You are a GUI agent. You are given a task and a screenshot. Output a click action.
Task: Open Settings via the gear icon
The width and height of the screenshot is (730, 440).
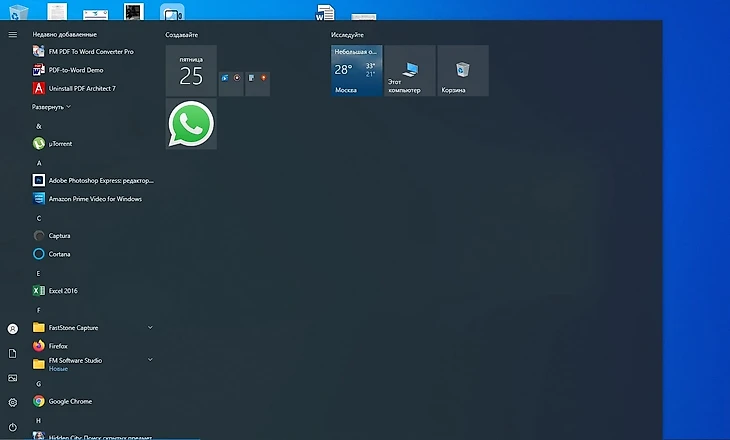(13, 402)
